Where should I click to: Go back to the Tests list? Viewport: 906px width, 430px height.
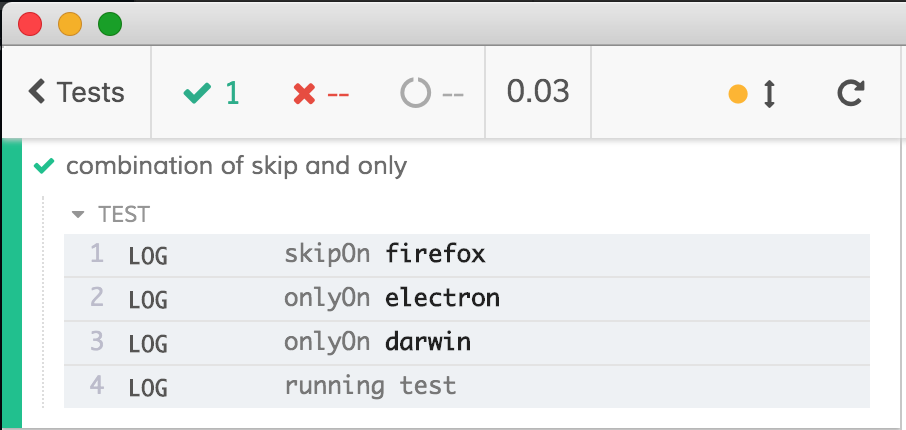pyautogui.click(x=76, y=92)
